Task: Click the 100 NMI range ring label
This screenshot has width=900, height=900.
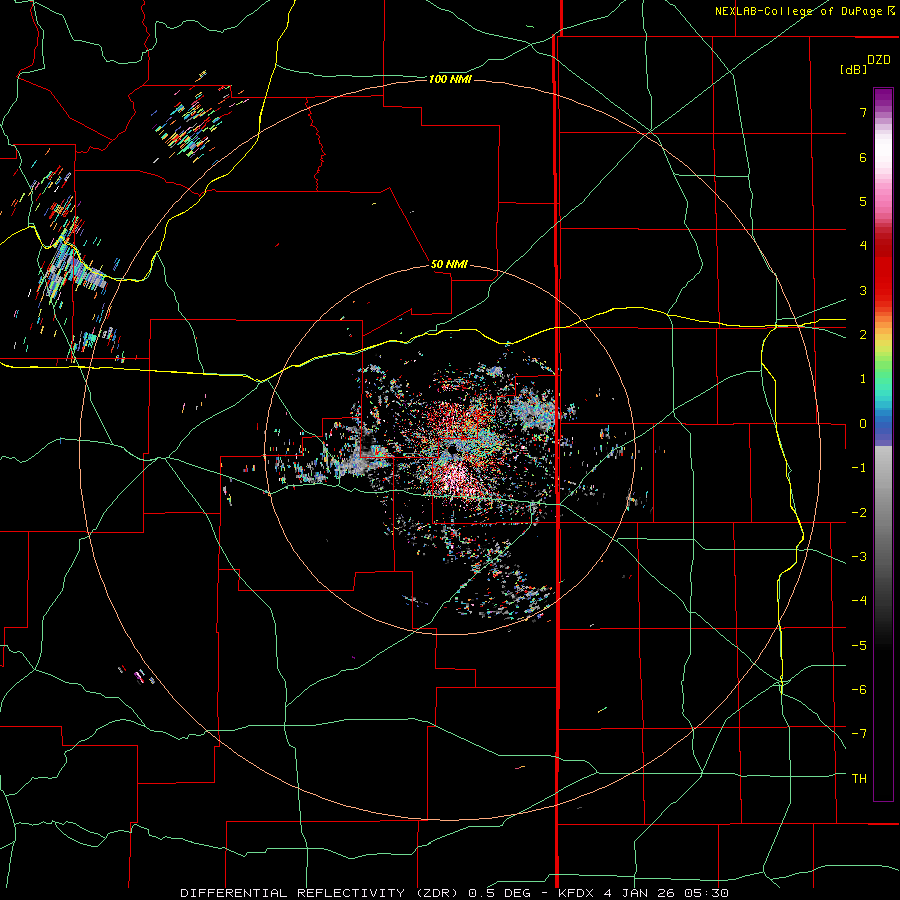Action: click(450, 79)
